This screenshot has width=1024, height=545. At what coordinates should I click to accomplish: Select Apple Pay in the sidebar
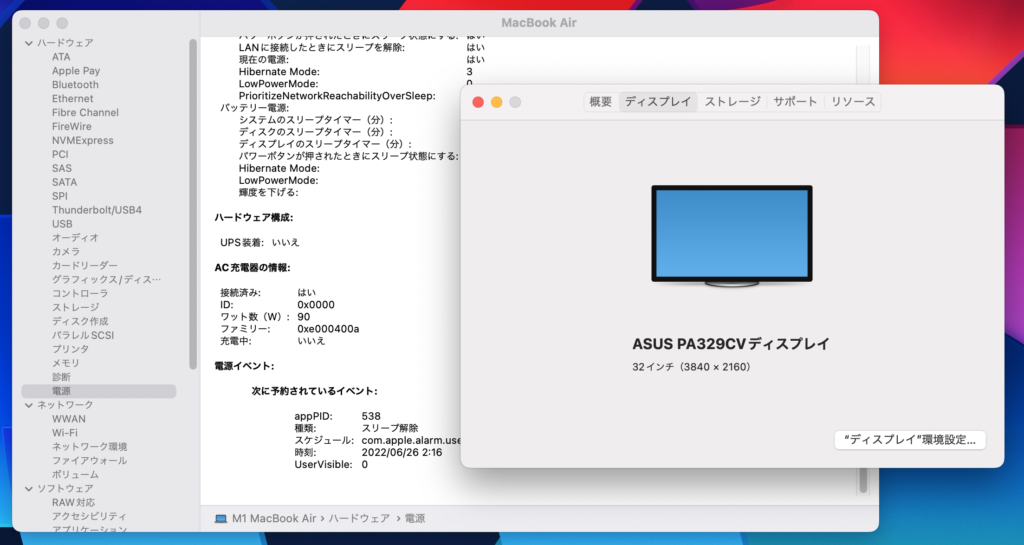[x=76, y=71]
